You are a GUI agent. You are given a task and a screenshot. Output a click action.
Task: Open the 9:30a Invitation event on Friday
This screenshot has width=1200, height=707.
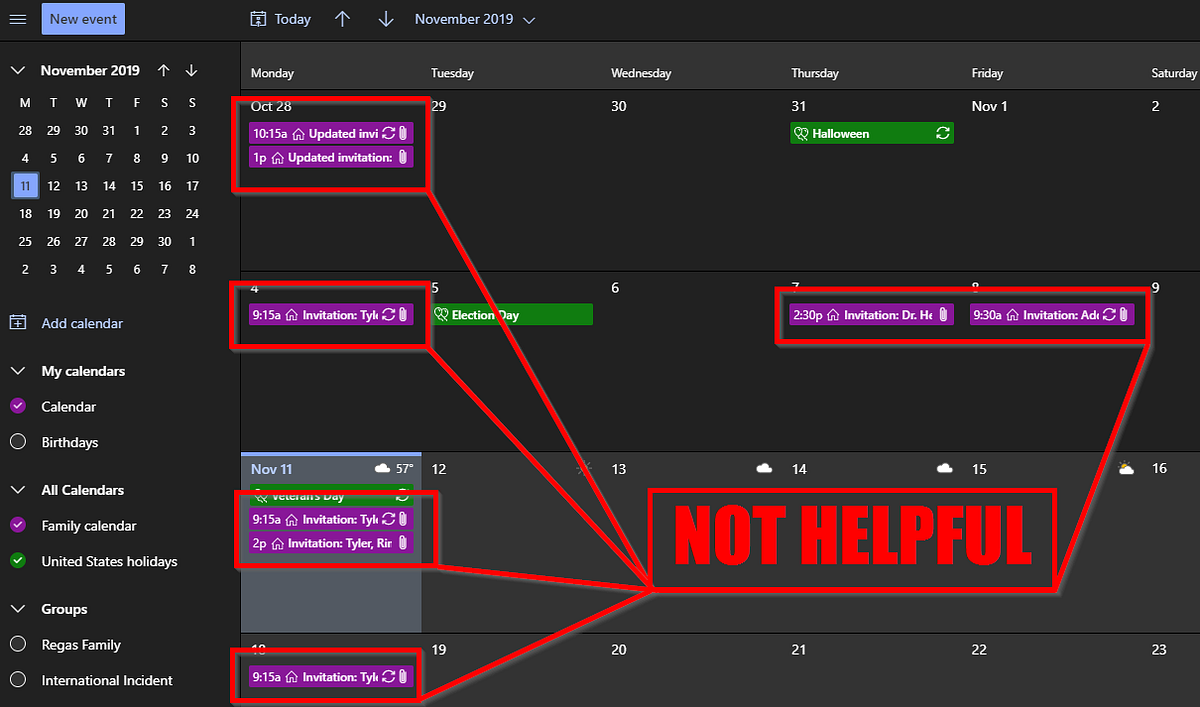tap(1051, 315)
